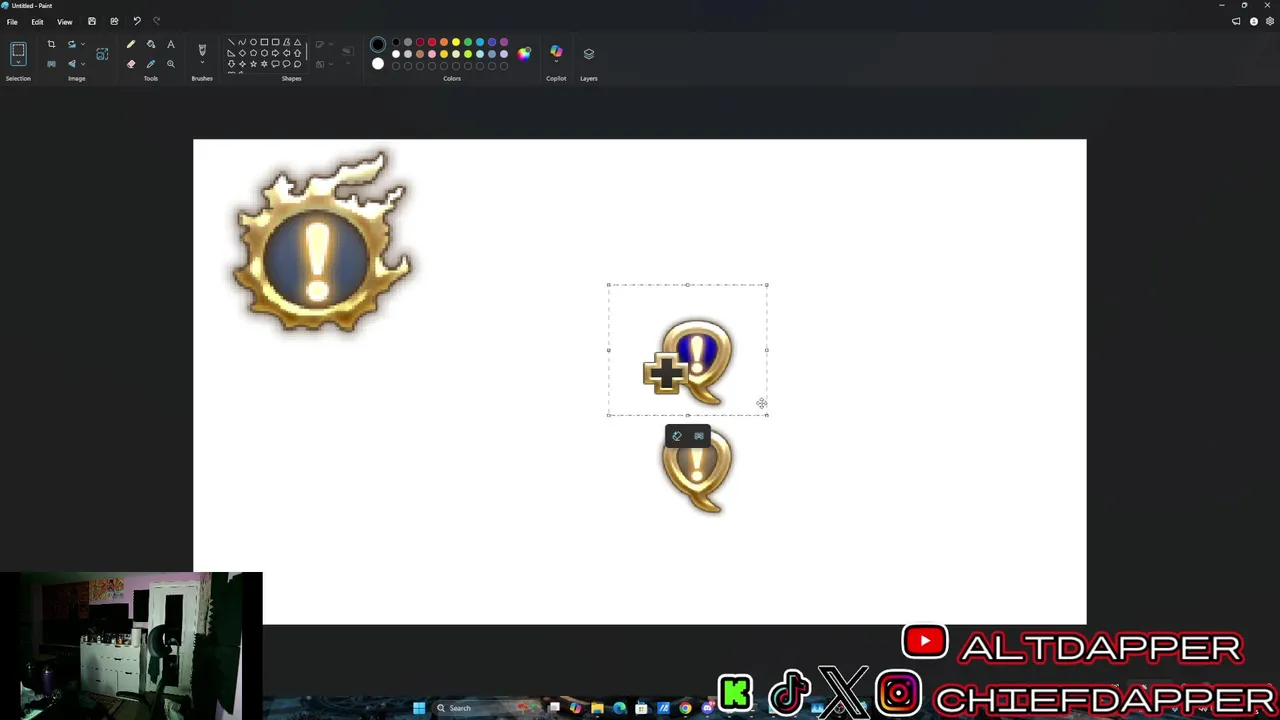Click the Share icon next to Save
The width and height of the screenshot is (1280, 720).
click(x=114, y=21)
